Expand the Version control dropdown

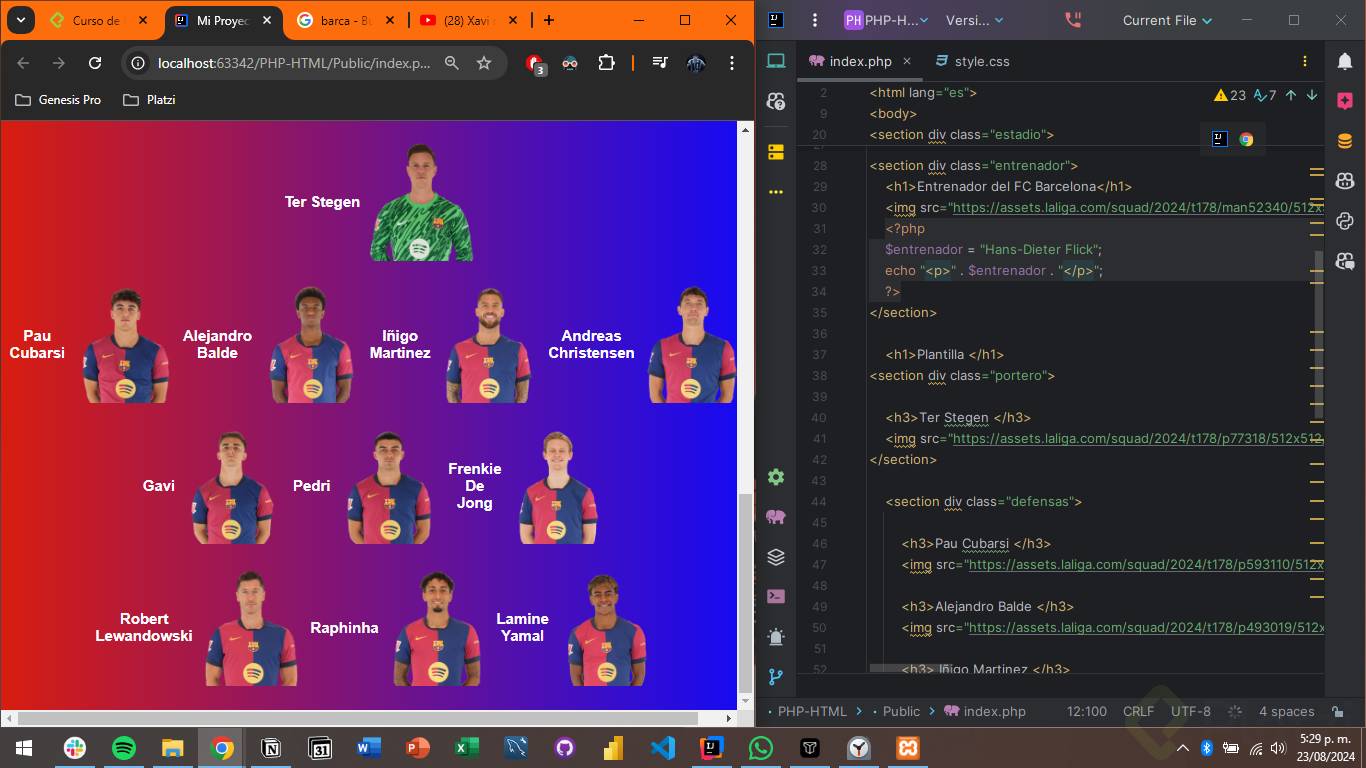point(975,20)
